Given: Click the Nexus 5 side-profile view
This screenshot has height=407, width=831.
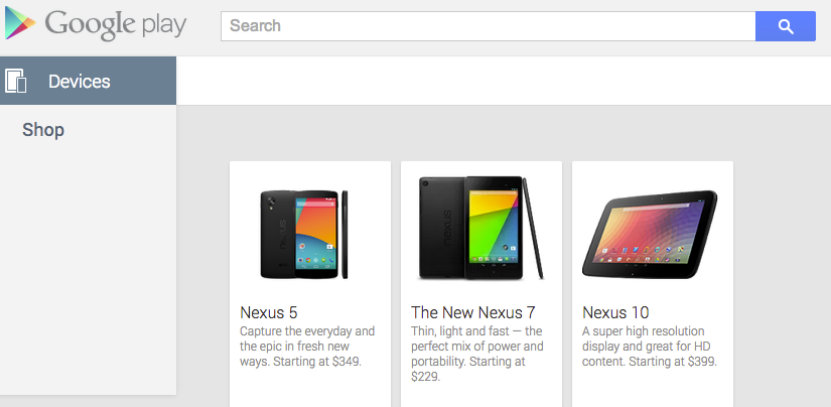Looking at the screenshot, I should point(345,233).
